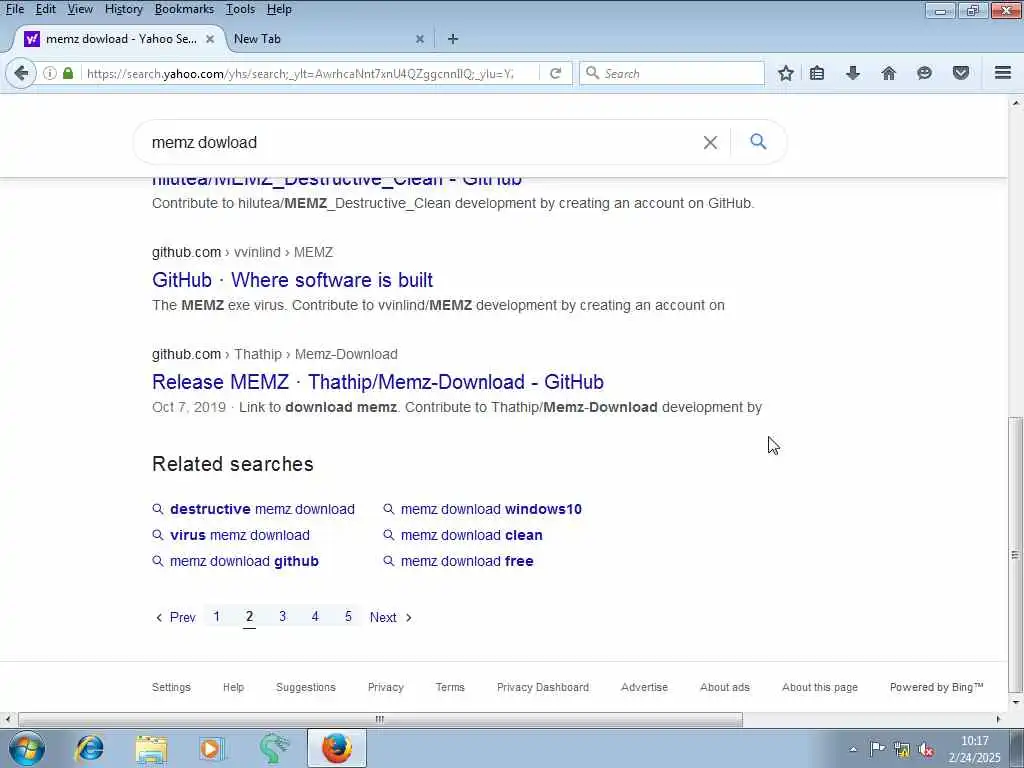Go back using the browser back arrow
This screenshot has height=768, width=1024.
tap(21, 73)
